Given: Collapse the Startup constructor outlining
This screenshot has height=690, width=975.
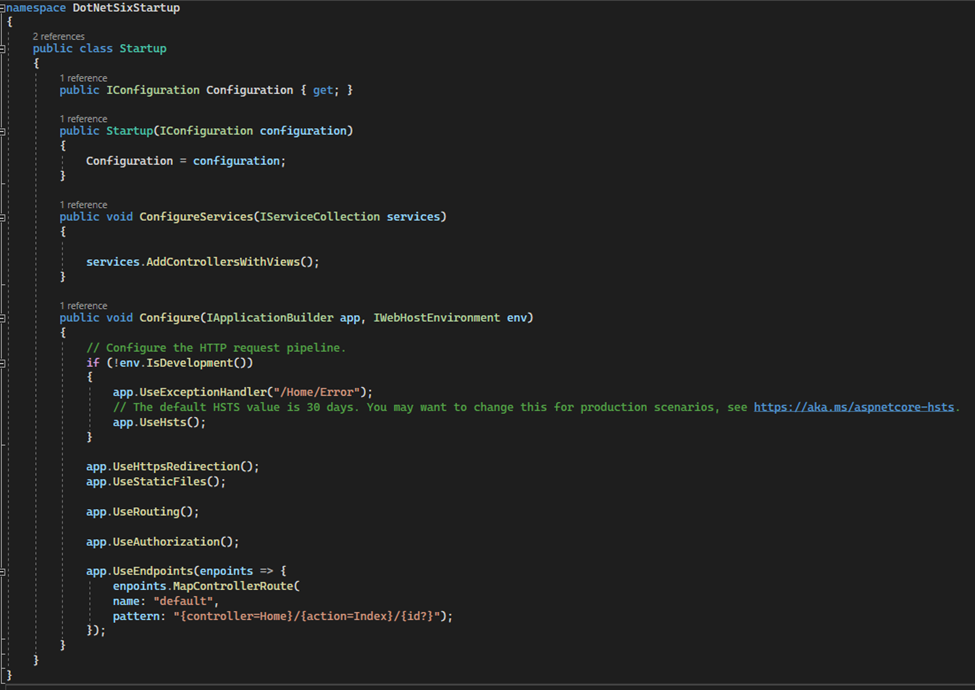Looking at the screenshot, I should (x=2, y=131).
